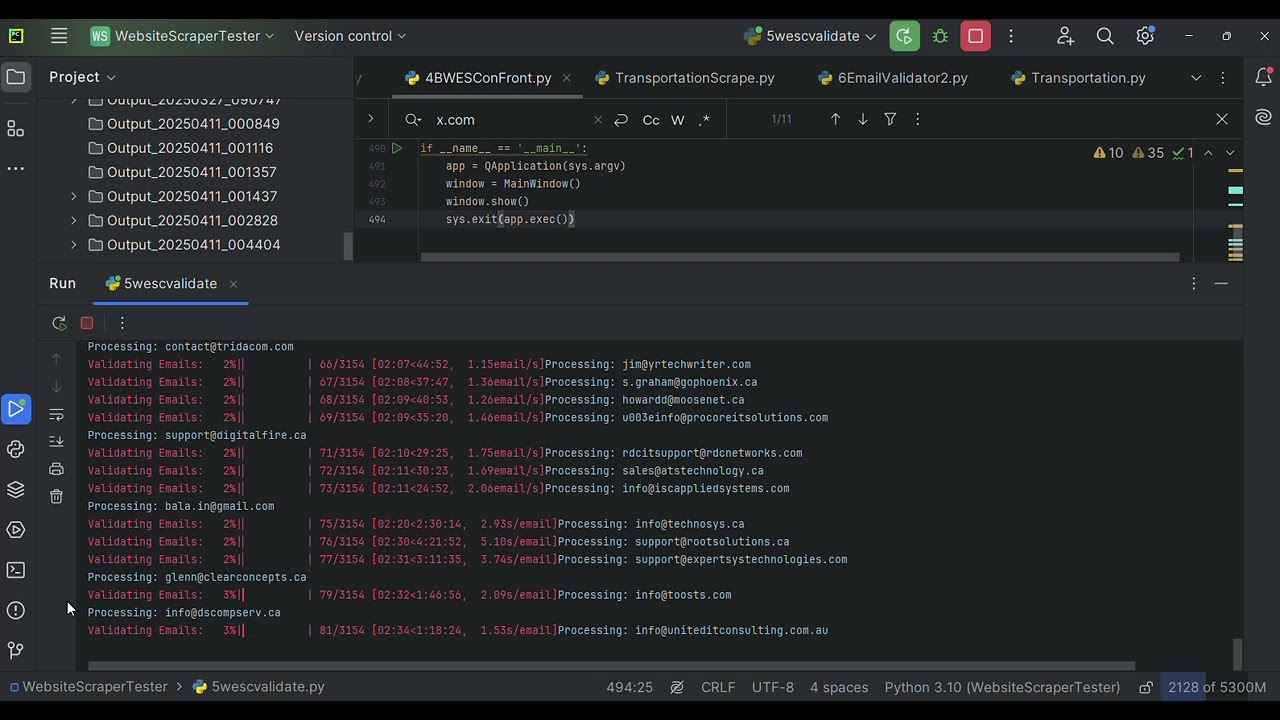Change UTF-8 file encoding

point(773,687)
